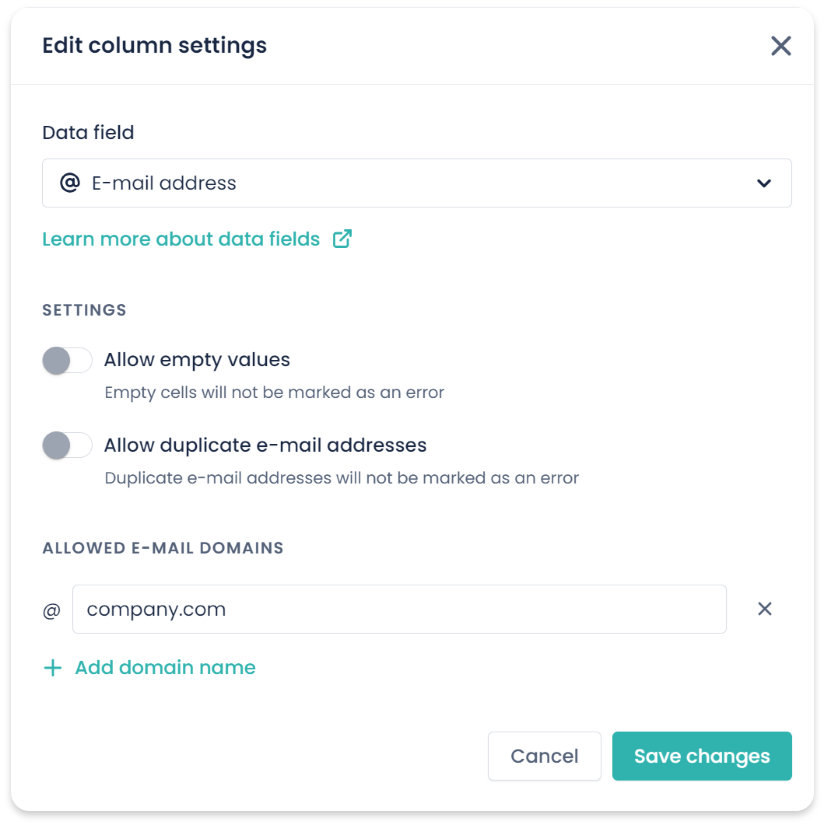
Task: Expand the Data field chevron arrow
Action: [764, 183]
